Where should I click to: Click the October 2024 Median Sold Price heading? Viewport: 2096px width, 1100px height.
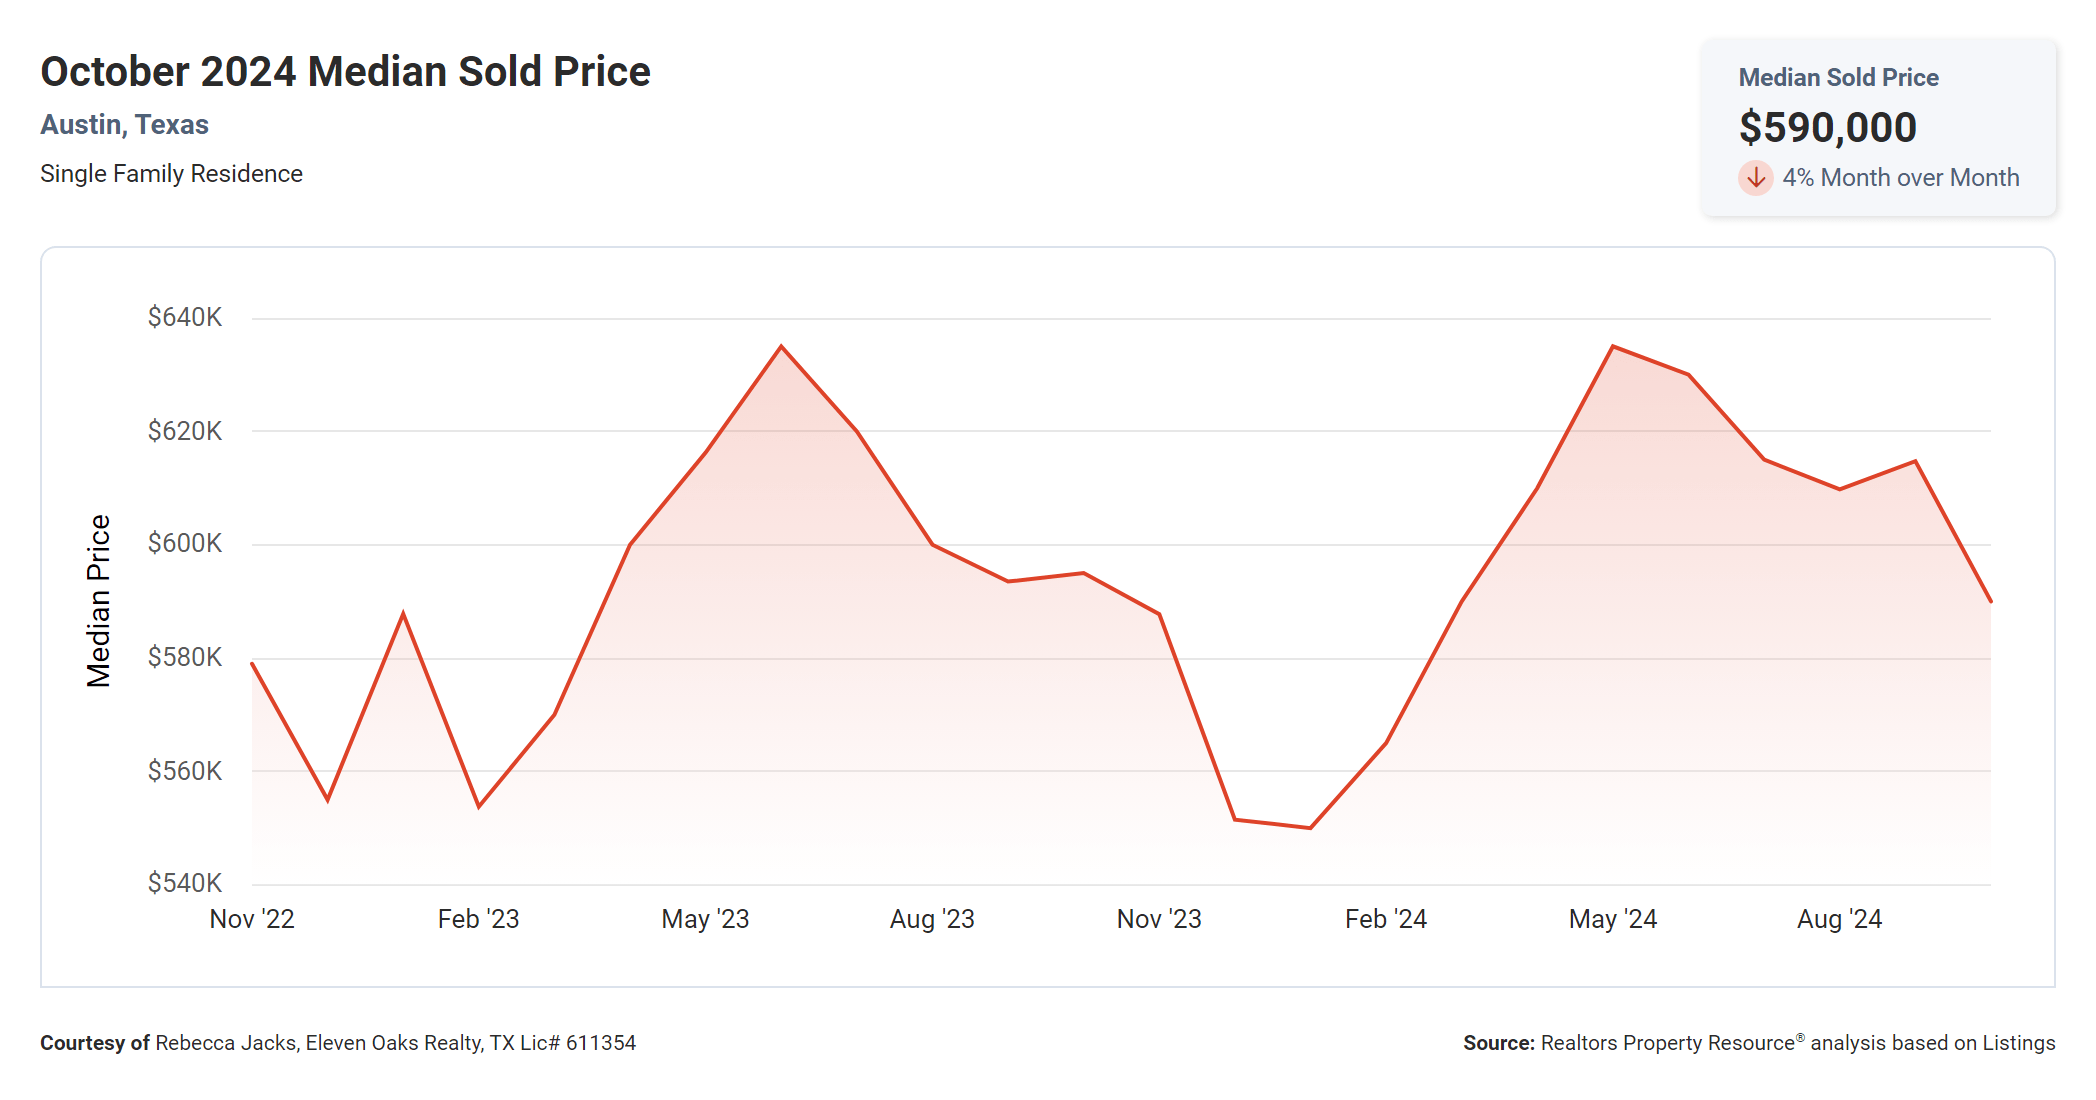[345, 72]
